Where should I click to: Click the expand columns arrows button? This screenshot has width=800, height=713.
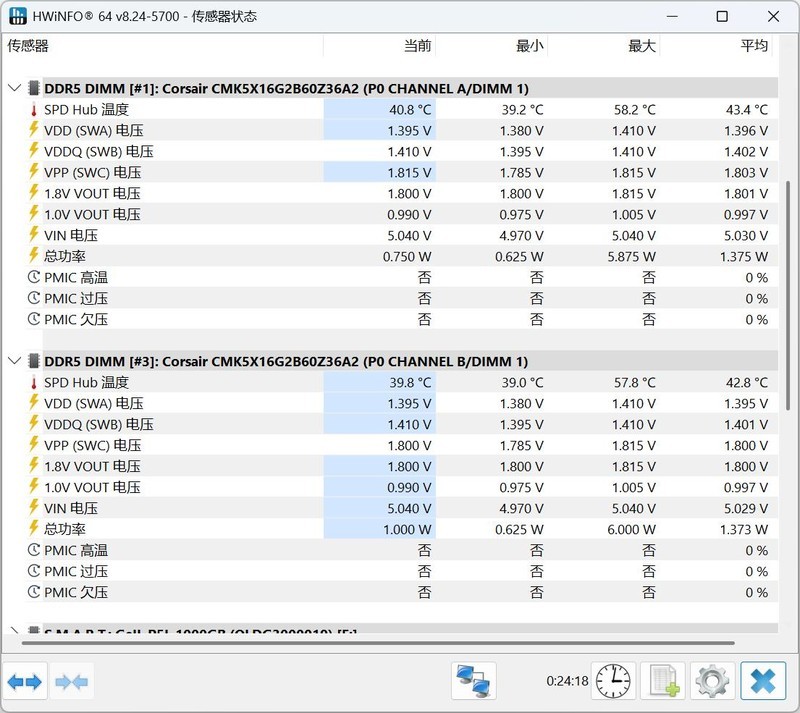point(25,682)
